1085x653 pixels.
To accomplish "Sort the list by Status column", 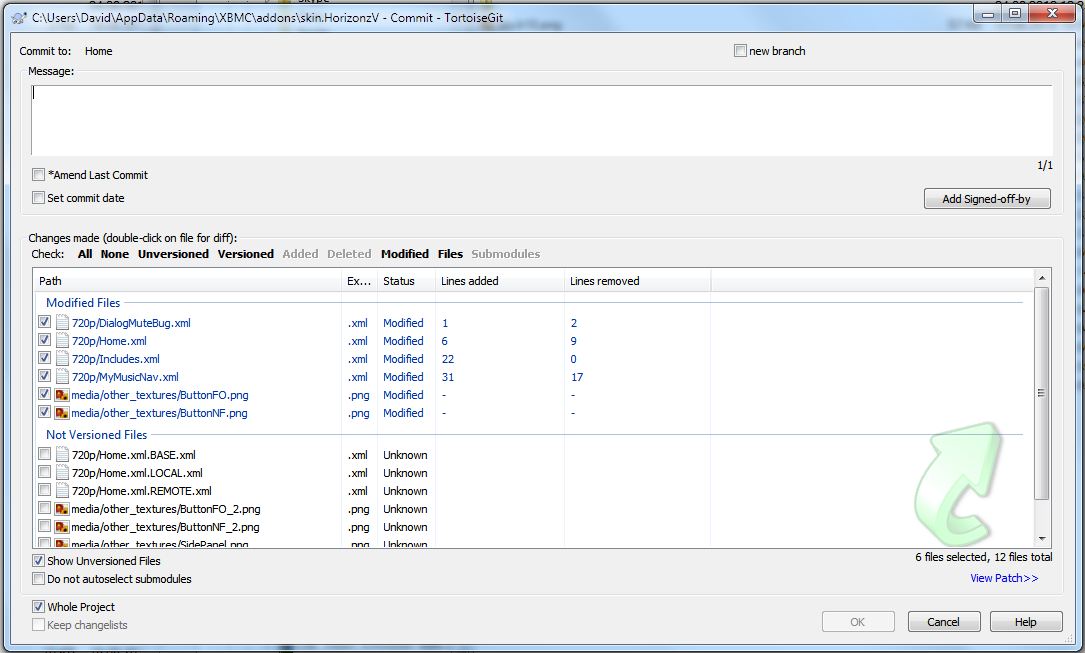I will 406,281.
